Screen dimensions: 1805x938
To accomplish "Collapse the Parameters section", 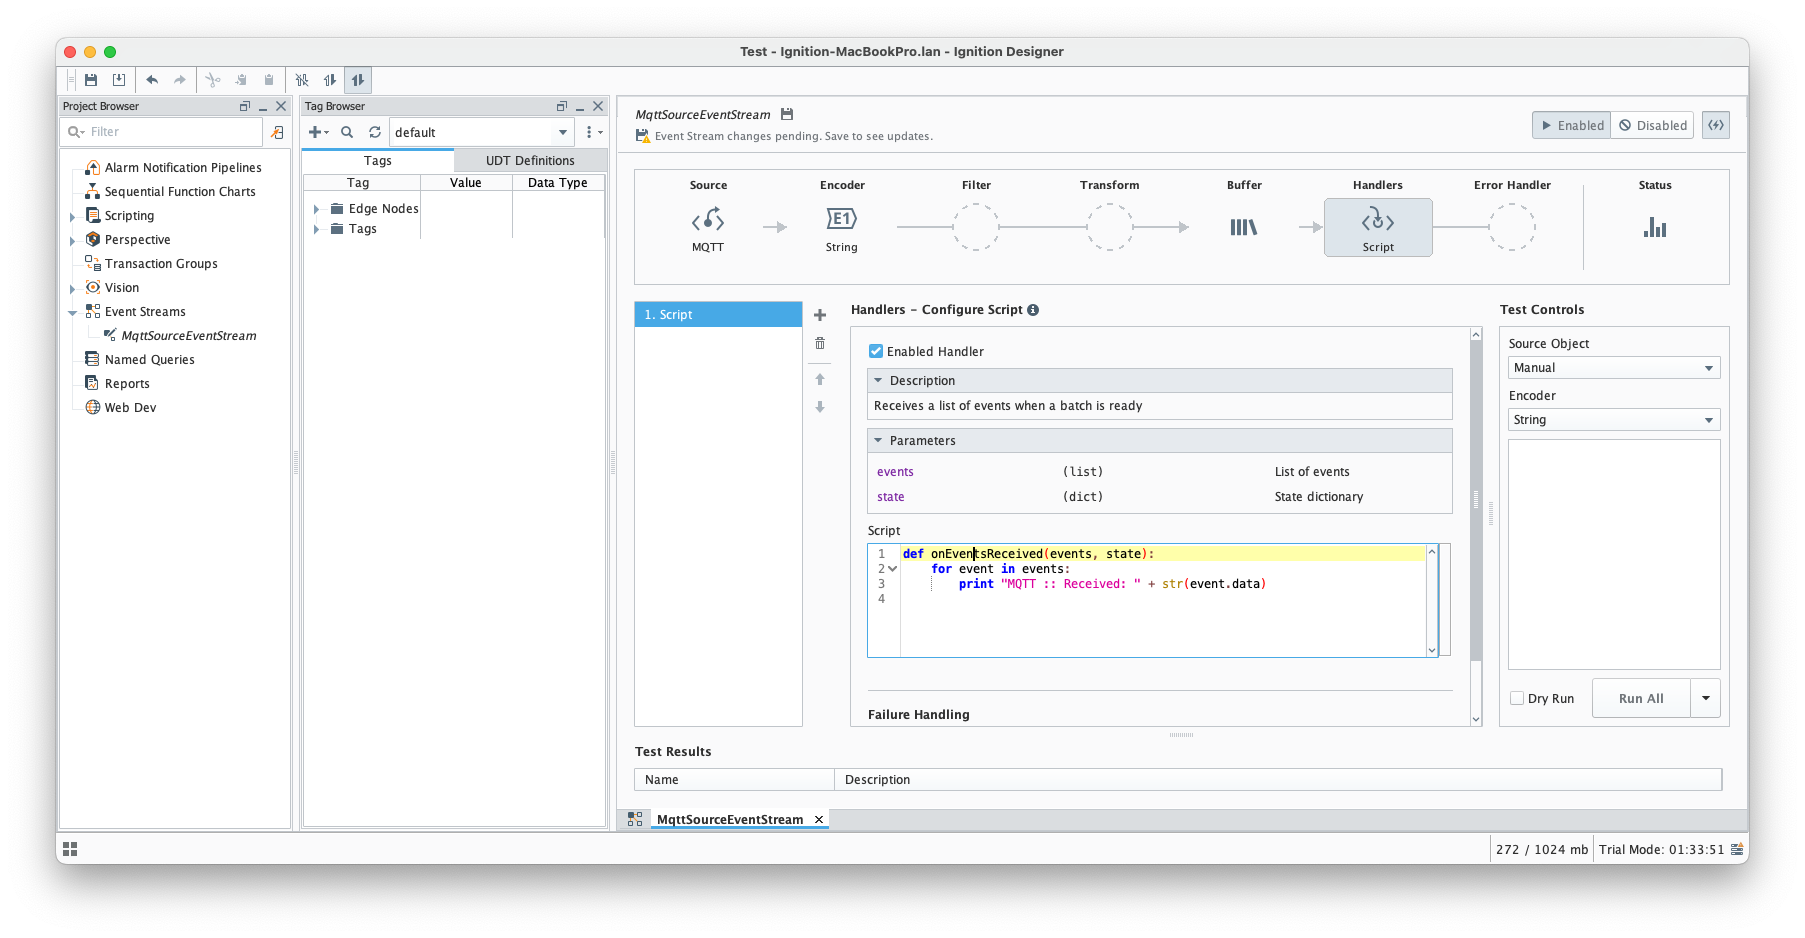I will click(x=878, y=440).
